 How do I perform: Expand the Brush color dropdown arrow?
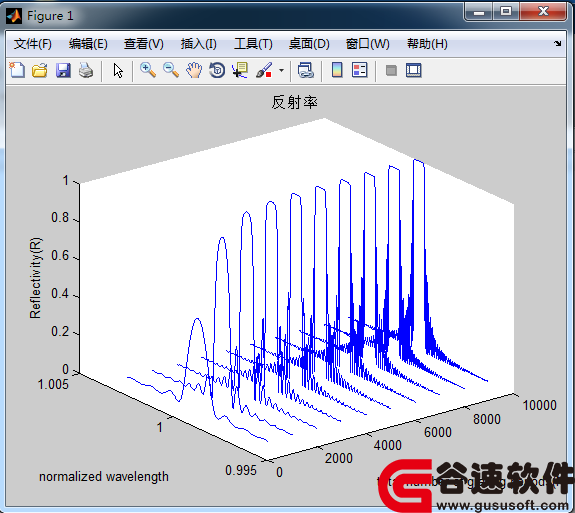coord(281,70)
